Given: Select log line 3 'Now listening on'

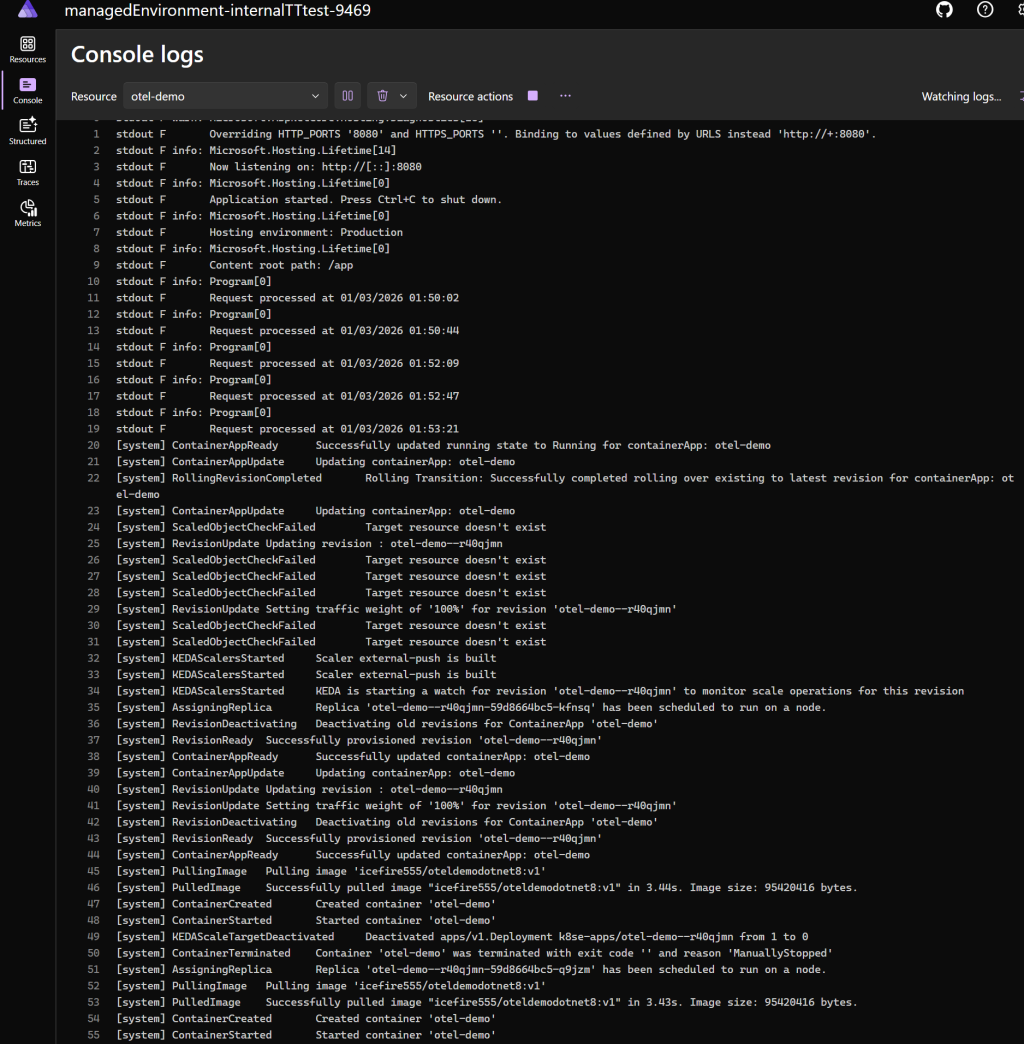Looking at the screenshot, I should coord(268,166).
